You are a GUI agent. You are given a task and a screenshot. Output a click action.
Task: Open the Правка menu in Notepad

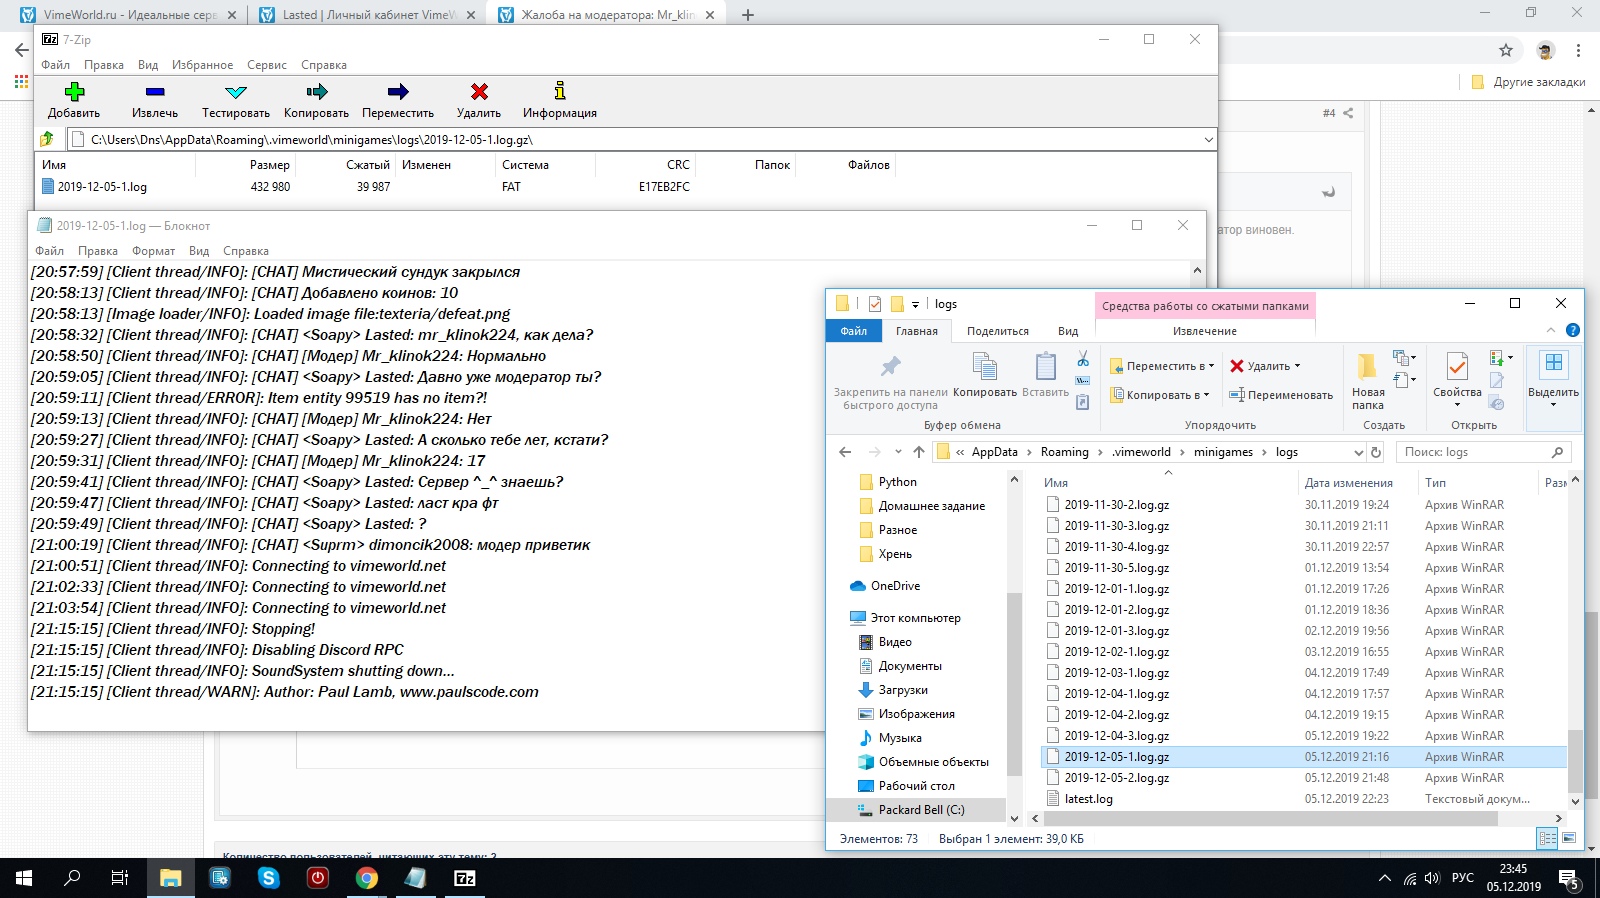tap(98, 251)
